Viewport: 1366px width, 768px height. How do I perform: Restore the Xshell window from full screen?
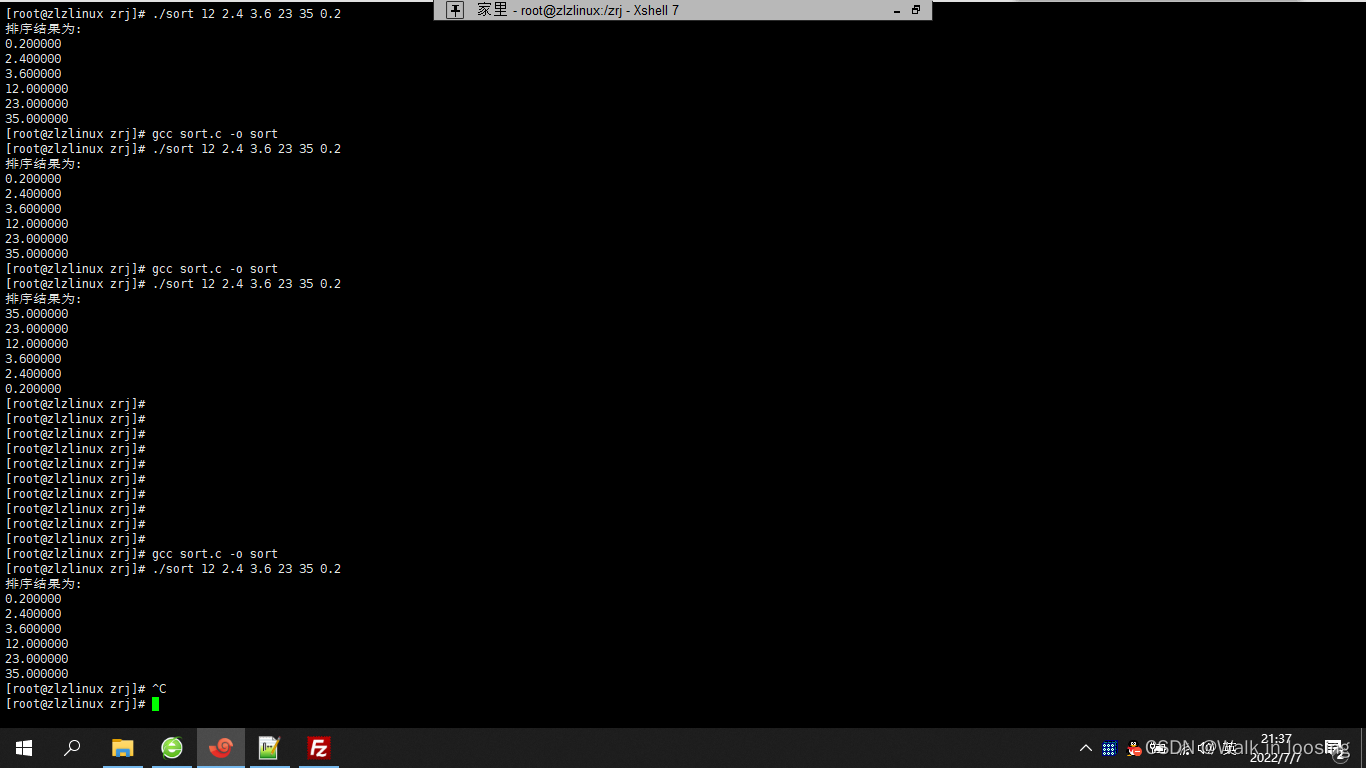(x=916, y=10)
